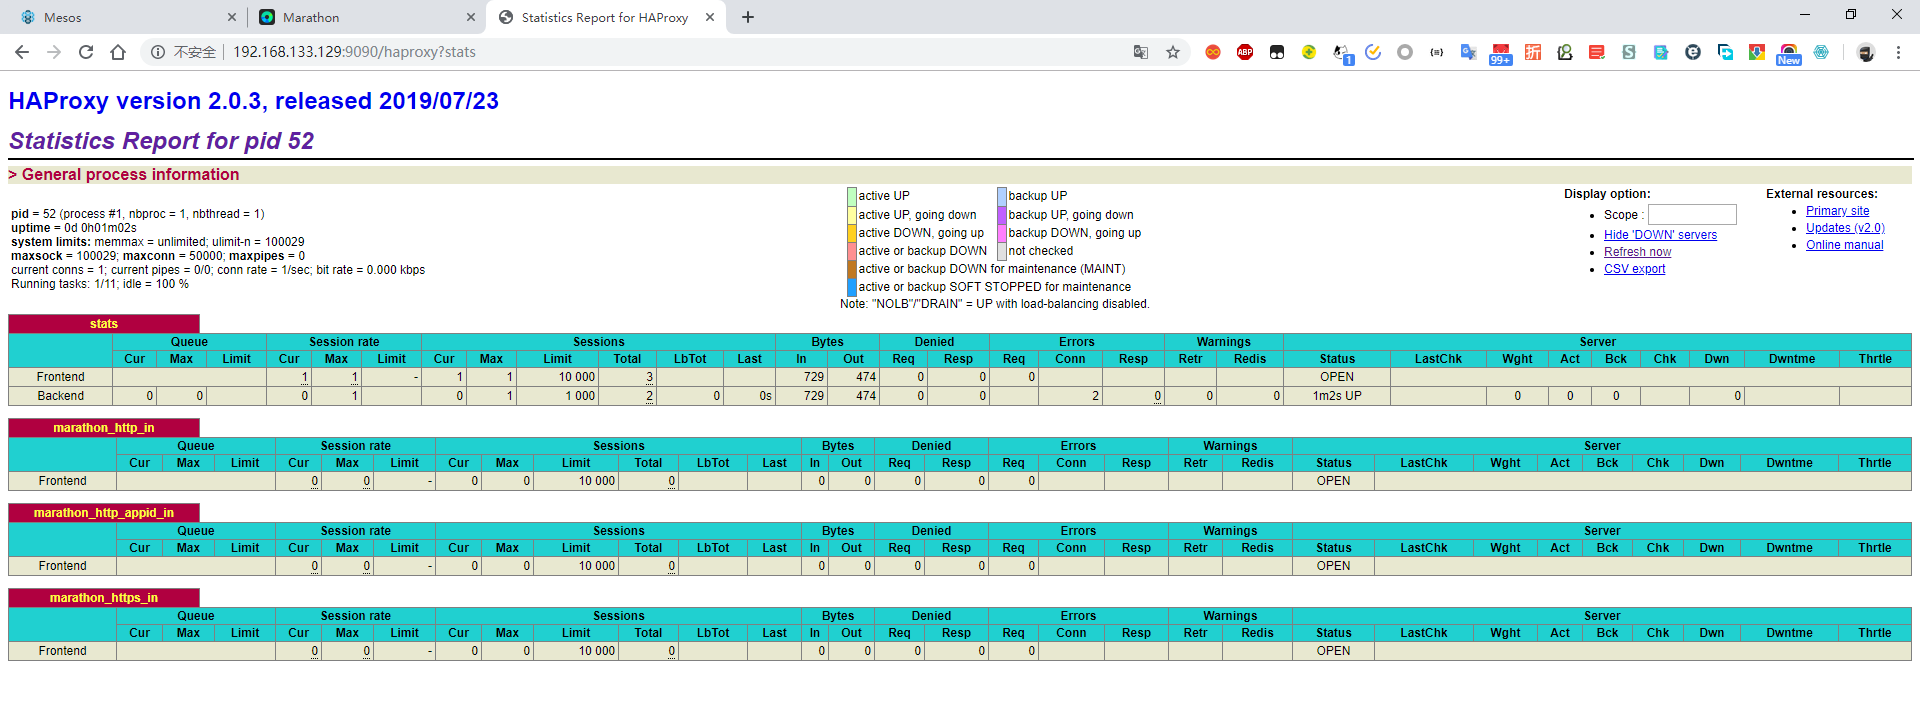Click the Refresh now link
1920x717 pixels.
[x=1637, y=252]
